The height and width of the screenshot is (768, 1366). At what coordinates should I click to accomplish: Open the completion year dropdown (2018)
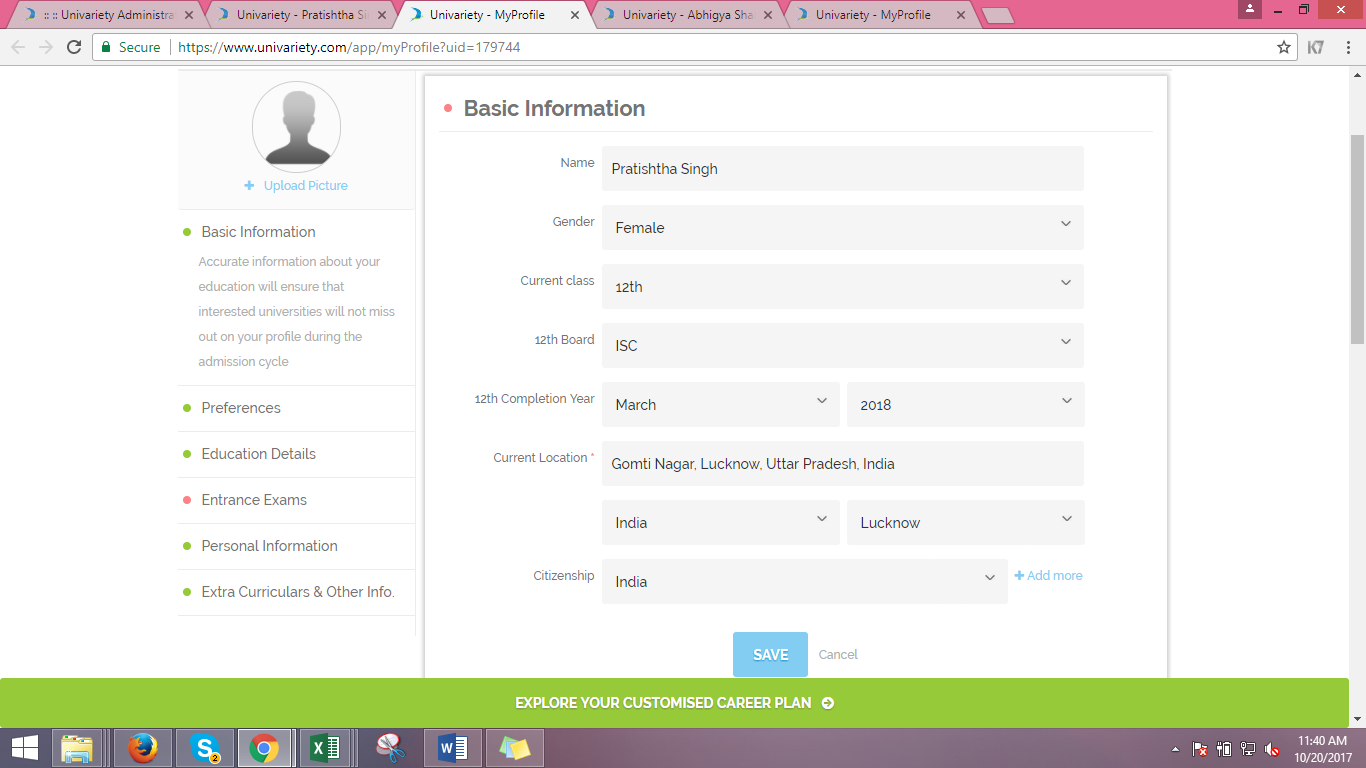[x=966, y=405]
